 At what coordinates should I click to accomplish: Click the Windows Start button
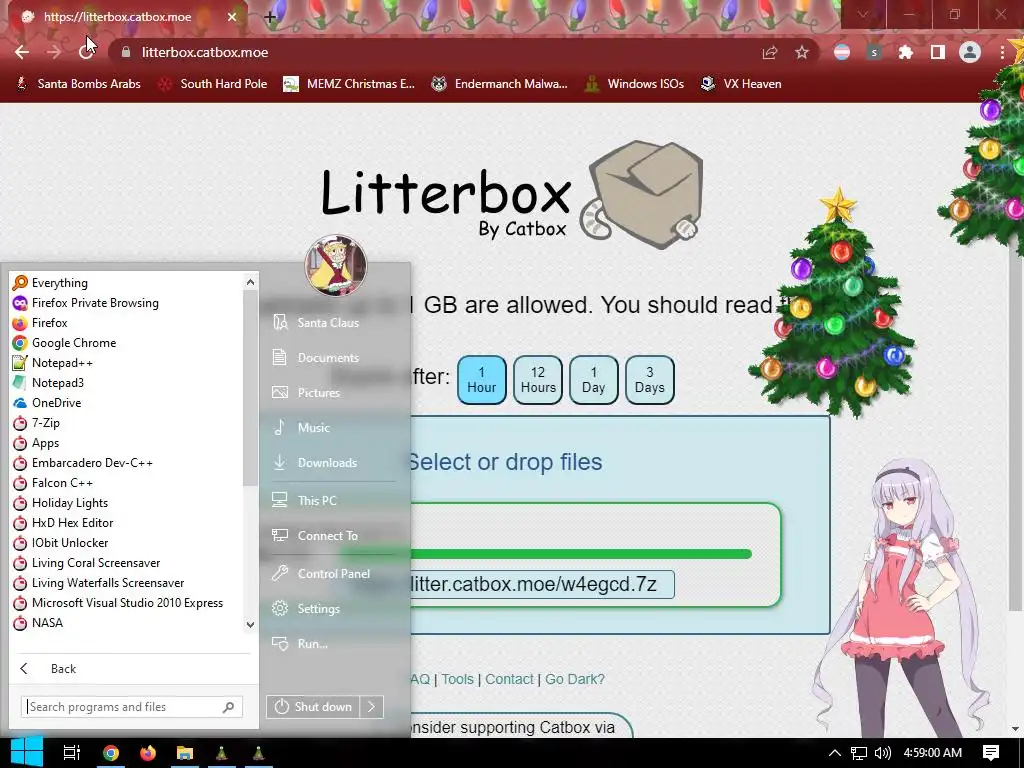(x=27, y=752)
